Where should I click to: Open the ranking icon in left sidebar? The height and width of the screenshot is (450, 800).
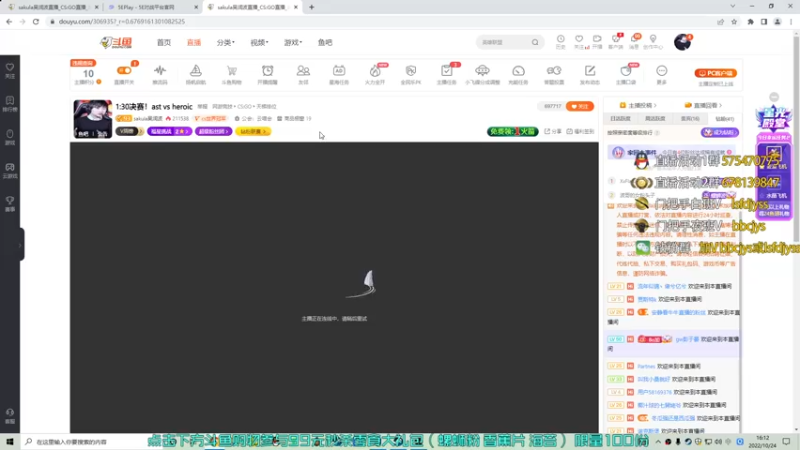(x=10, y=101)
